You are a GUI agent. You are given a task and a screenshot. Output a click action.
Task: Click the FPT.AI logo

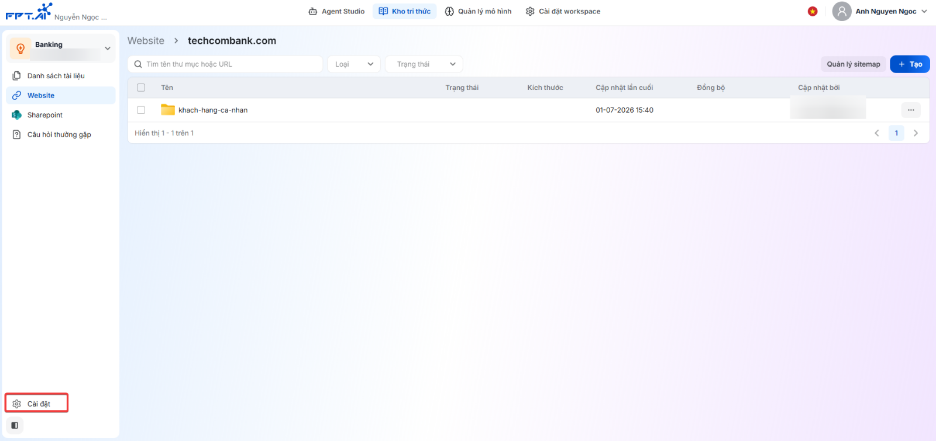[x=29, y=11]
